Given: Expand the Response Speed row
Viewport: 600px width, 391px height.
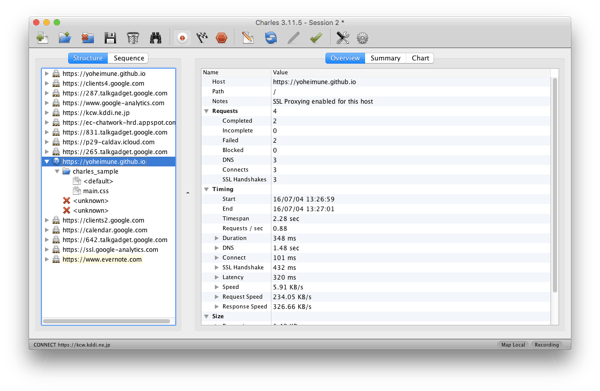Looking at the screenshot, I should 217,306.
